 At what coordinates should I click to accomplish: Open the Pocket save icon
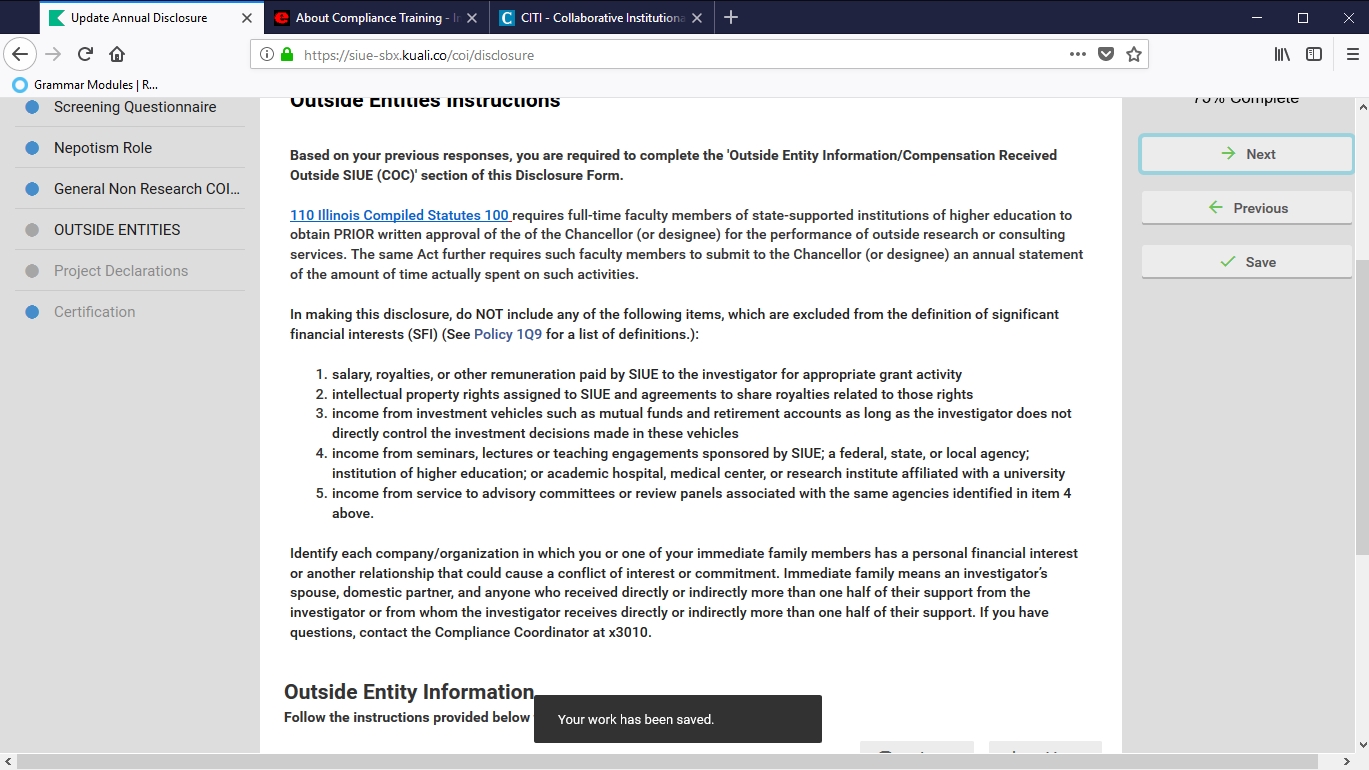(1105, 54)
